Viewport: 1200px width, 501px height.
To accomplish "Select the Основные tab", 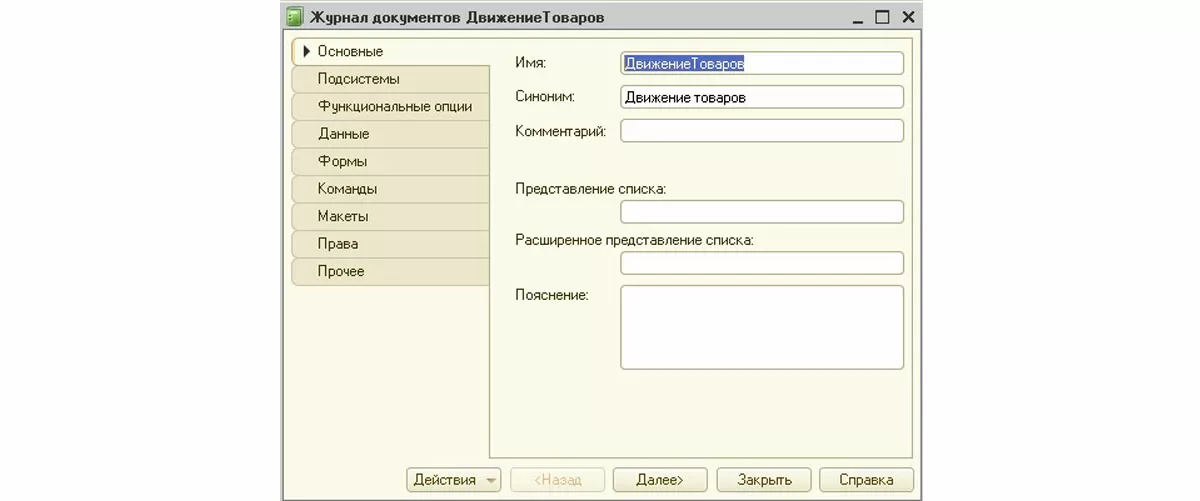I will tap(350, 51).
